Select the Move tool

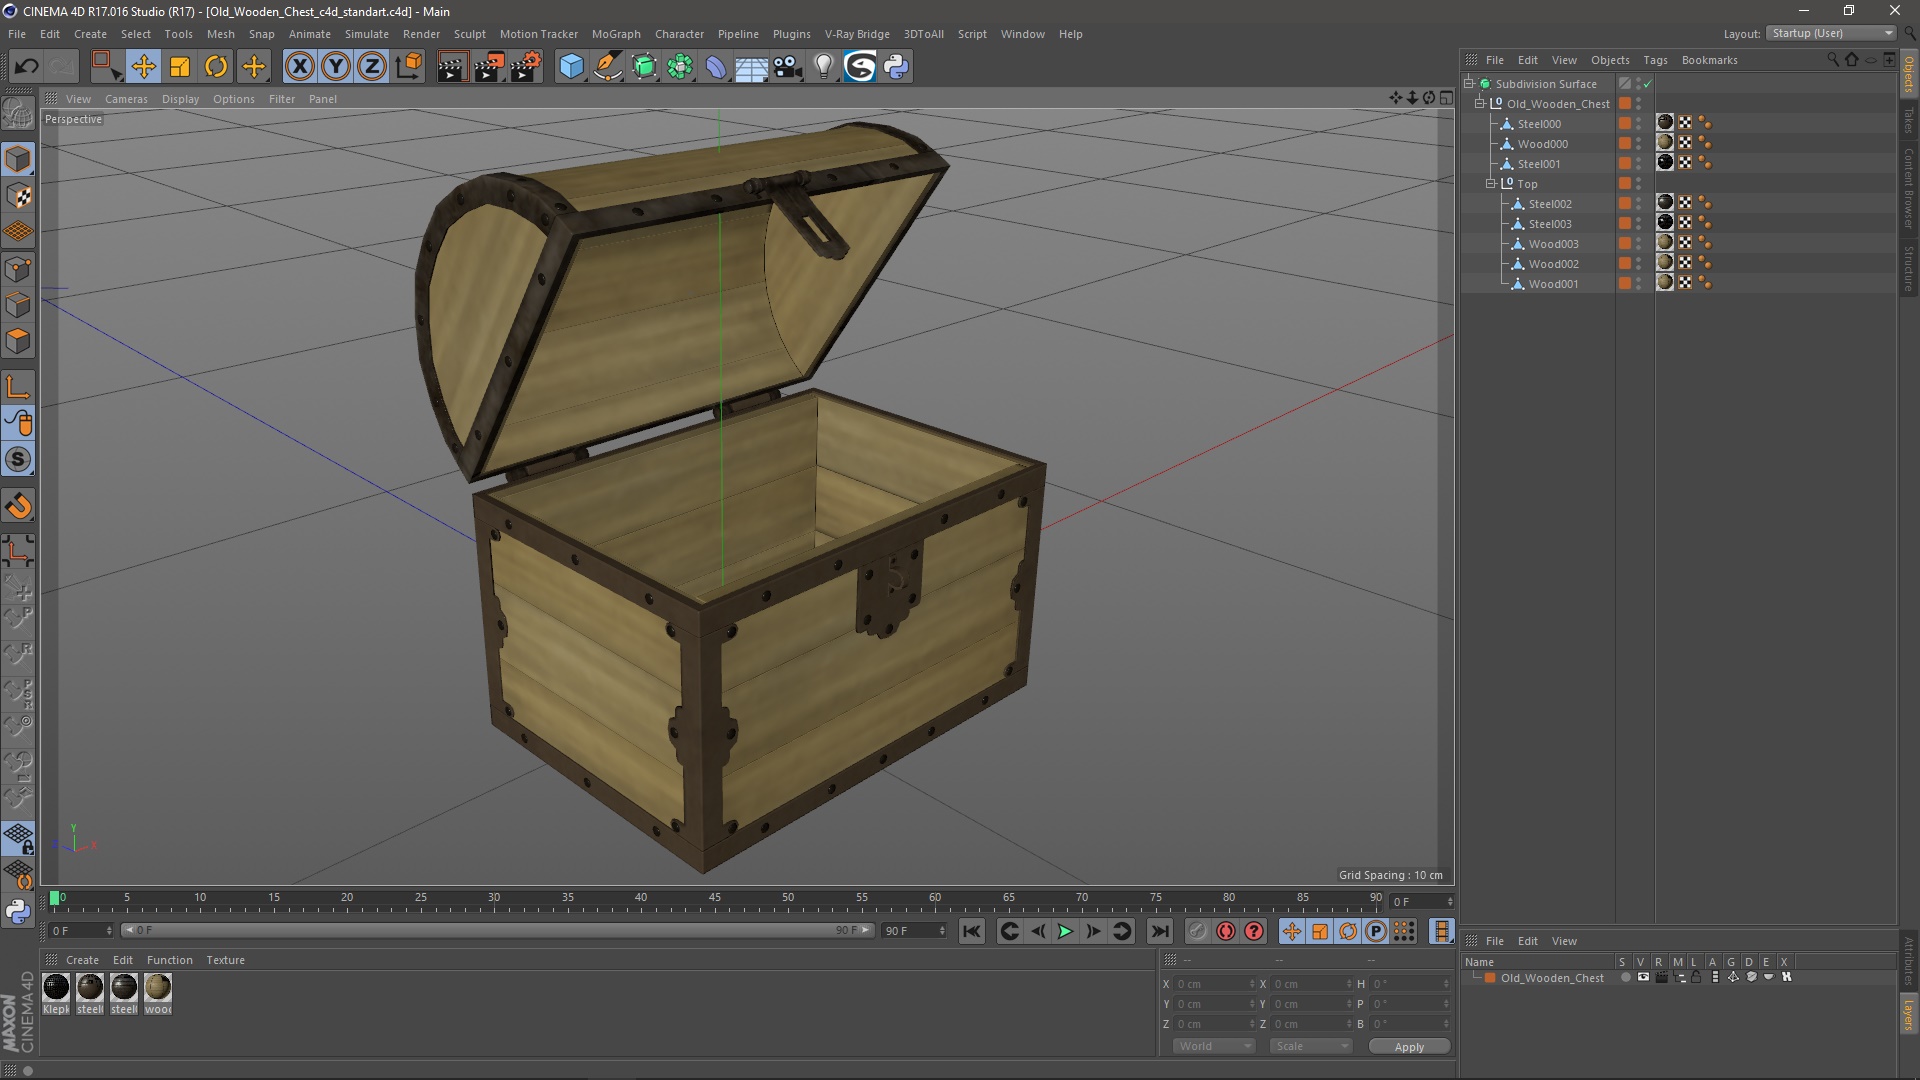tap(144, 66)
